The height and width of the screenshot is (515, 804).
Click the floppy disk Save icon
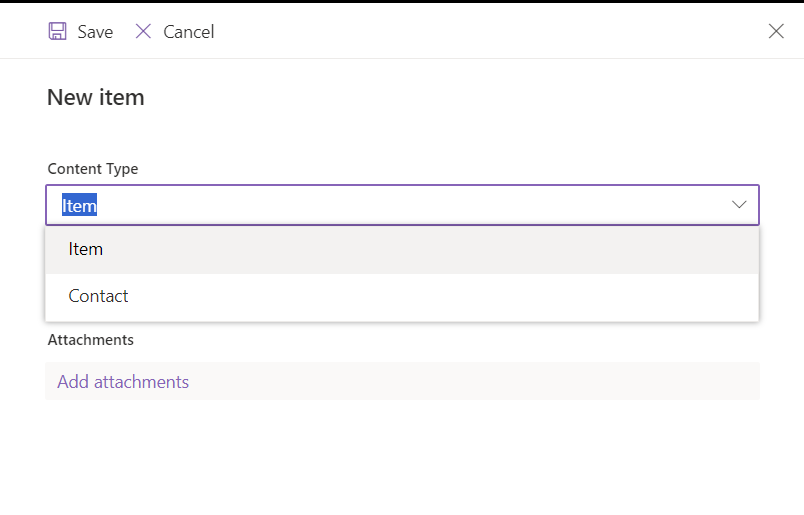[x=57, y=31]
